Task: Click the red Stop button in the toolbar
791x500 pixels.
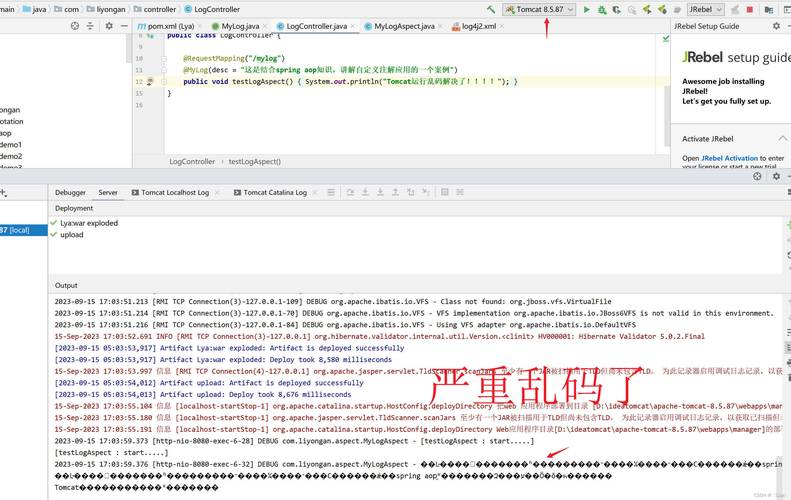Action: 749,9
